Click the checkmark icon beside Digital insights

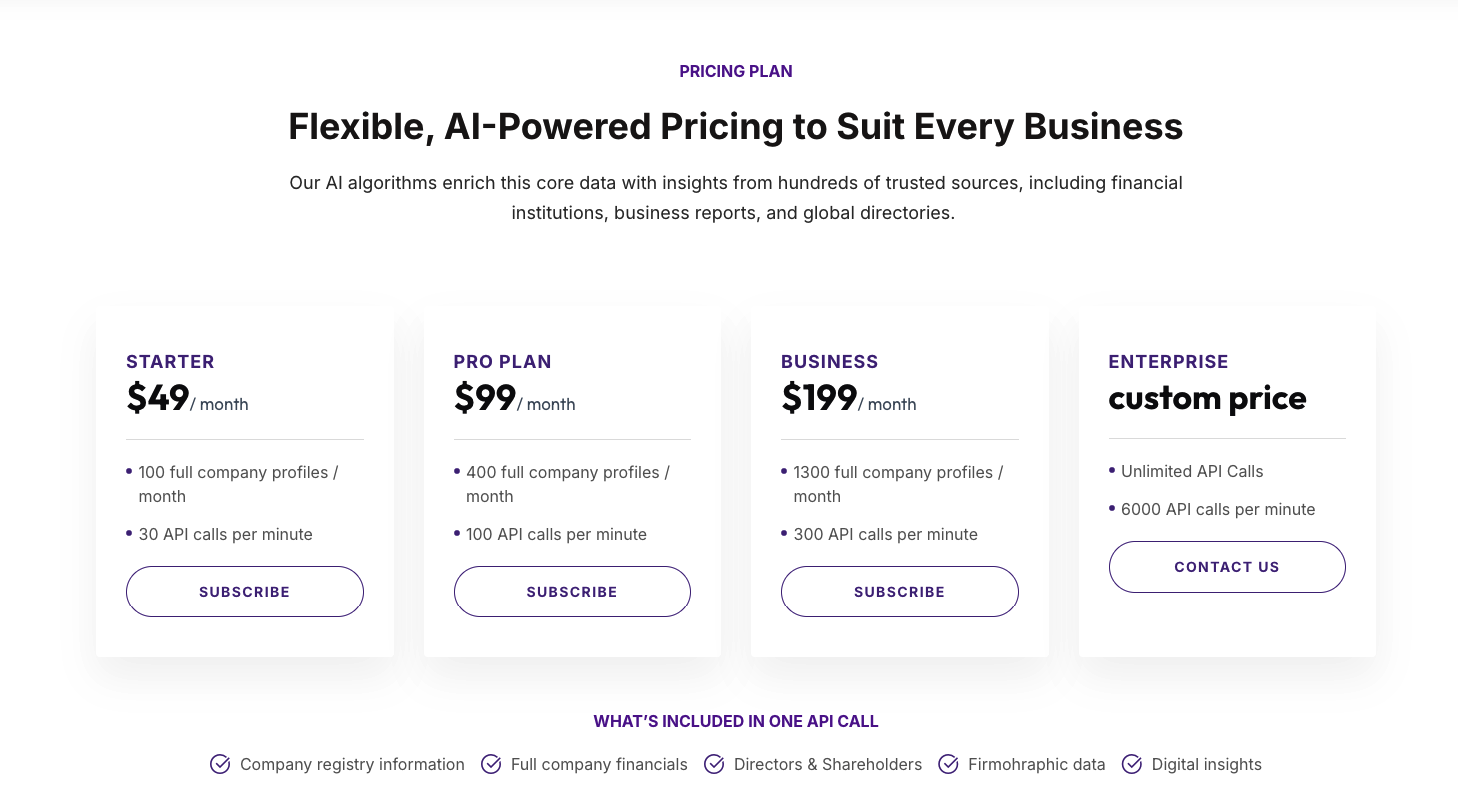(x=1132, y=765)
